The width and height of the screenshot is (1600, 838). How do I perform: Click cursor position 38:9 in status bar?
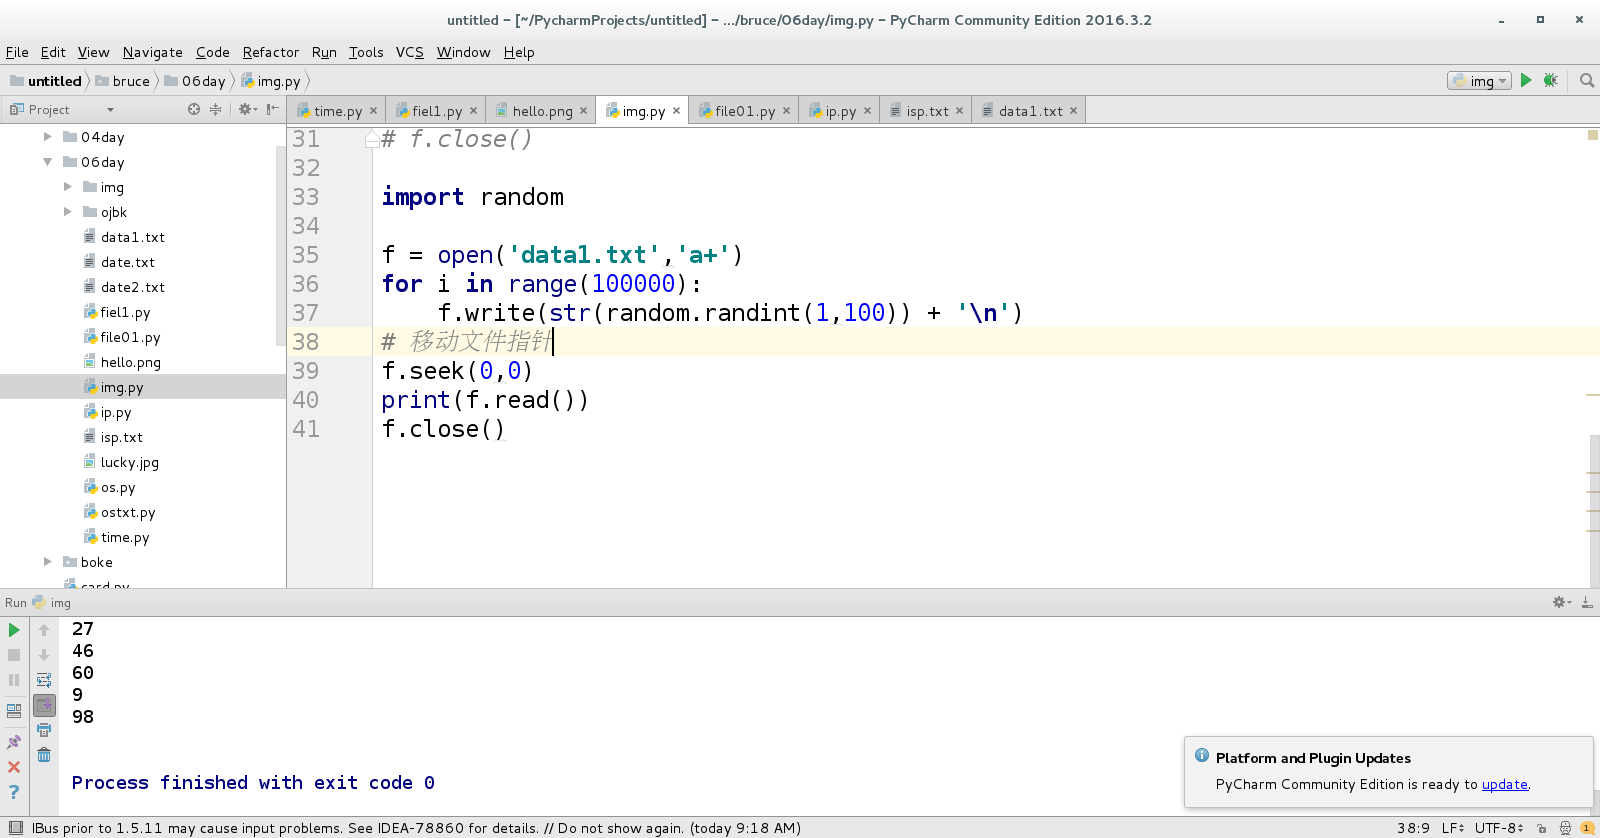[1413, 828]
